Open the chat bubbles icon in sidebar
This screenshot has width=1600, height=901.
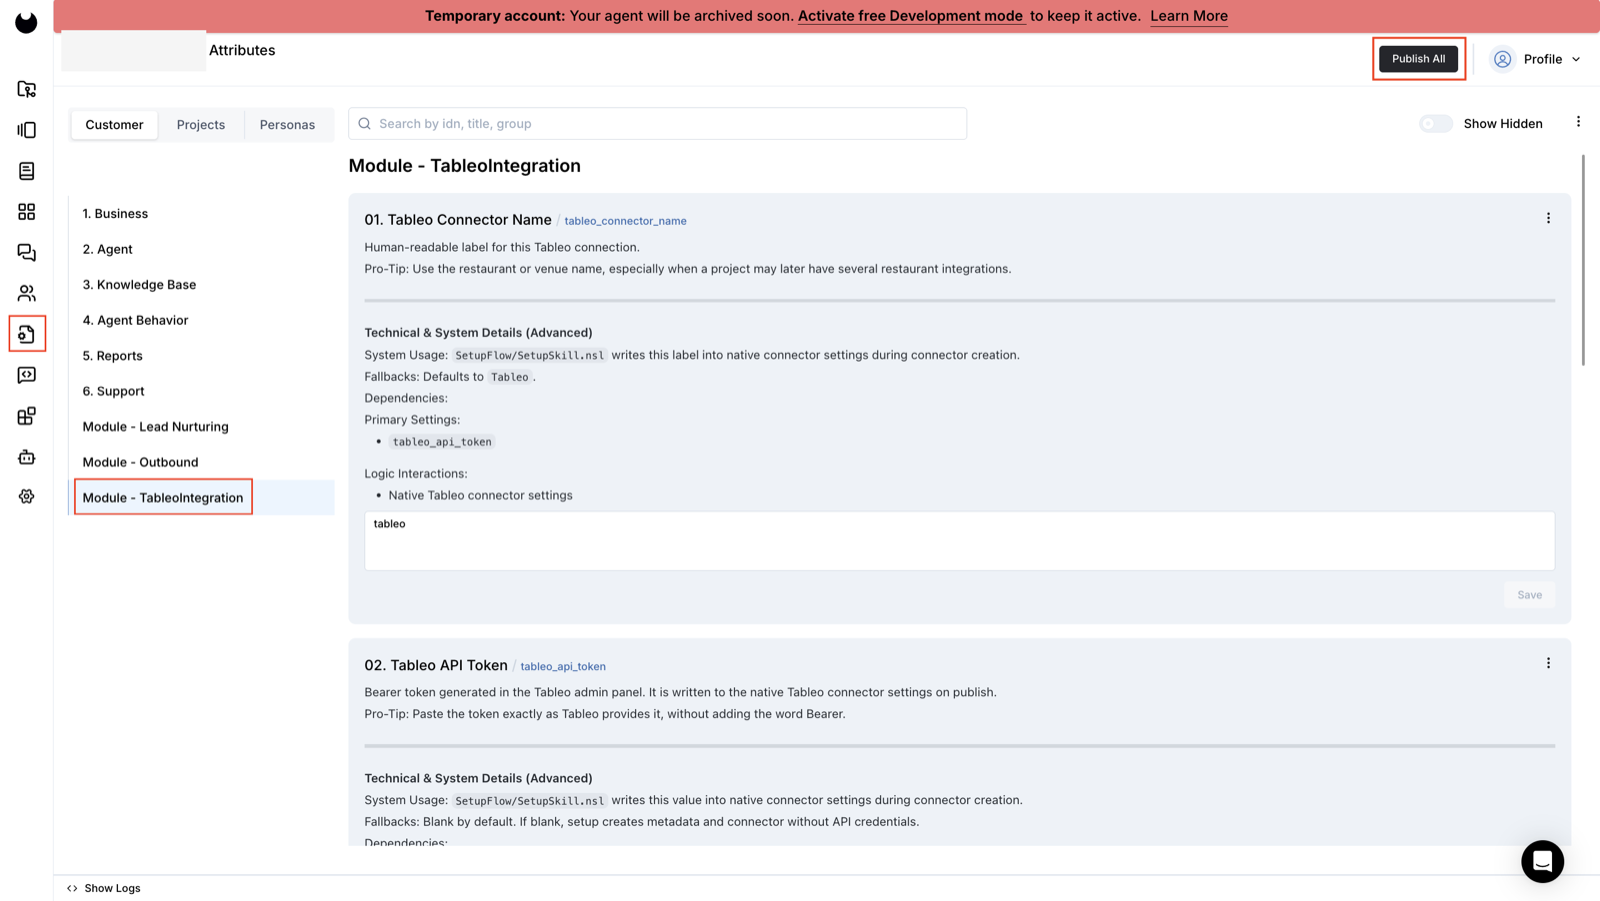point(26,253)
